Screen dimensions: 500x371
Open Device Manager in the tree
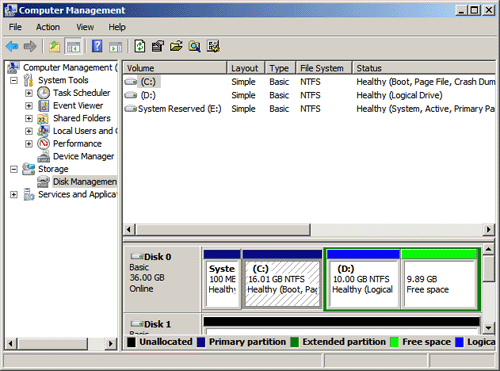[83, 156]
